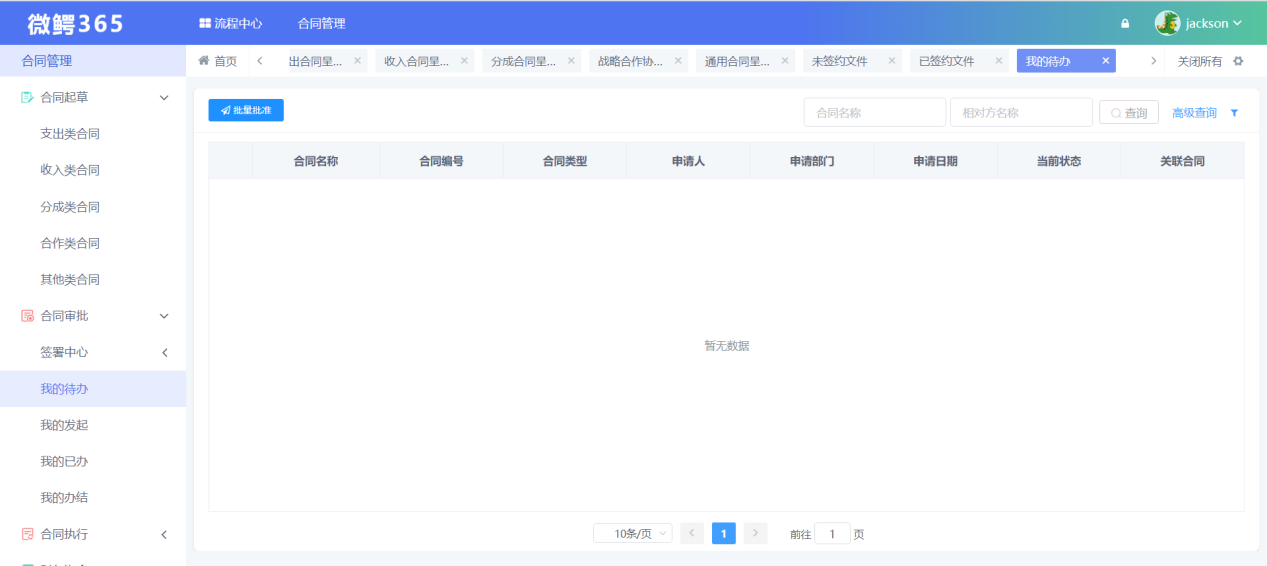Close the 已签约文件 tab via its X
Viewport: 1267px width, 566px height.
coord(998,61)
